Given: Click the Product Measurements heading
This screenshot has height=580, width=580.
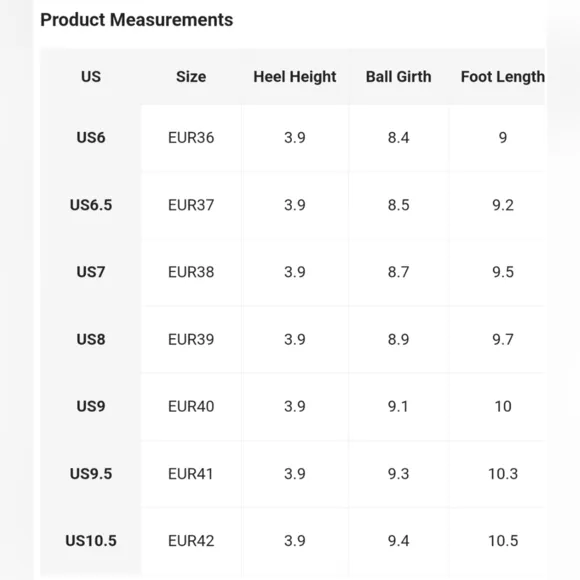Looking at the screenshot, I should [x=136, y=20].
